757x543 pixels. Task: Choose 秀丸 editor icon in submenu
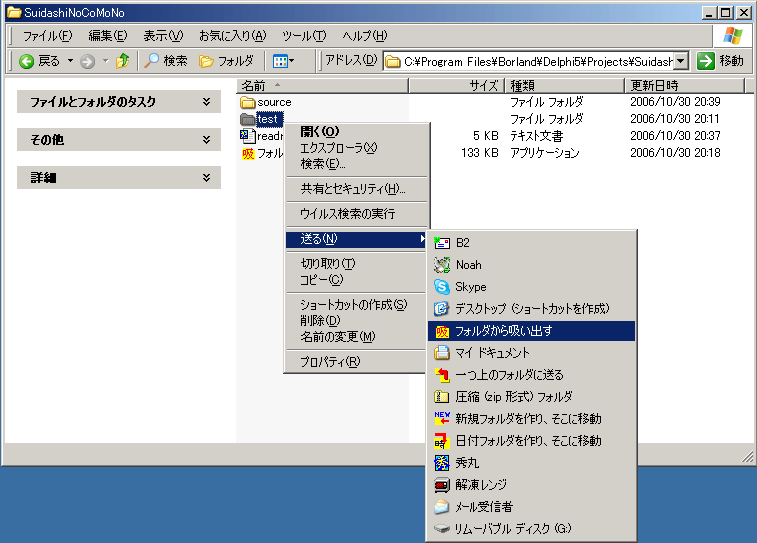[442, 463]
